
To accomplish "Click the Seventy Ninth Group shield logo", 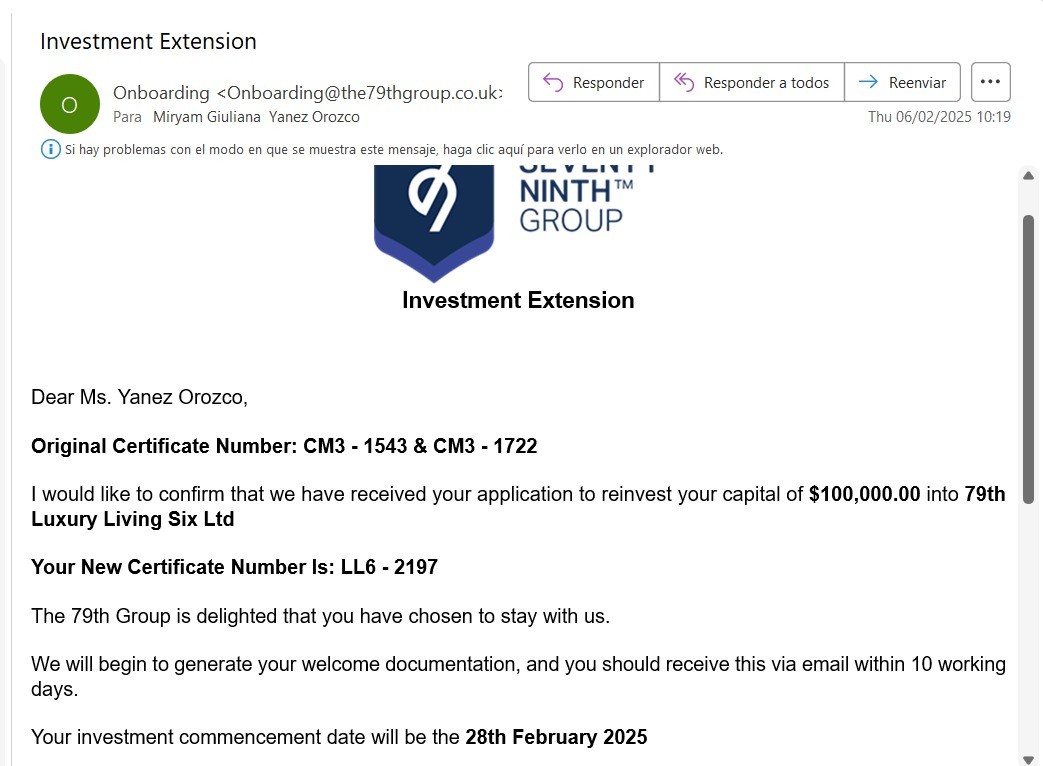I will click(434, 215).
